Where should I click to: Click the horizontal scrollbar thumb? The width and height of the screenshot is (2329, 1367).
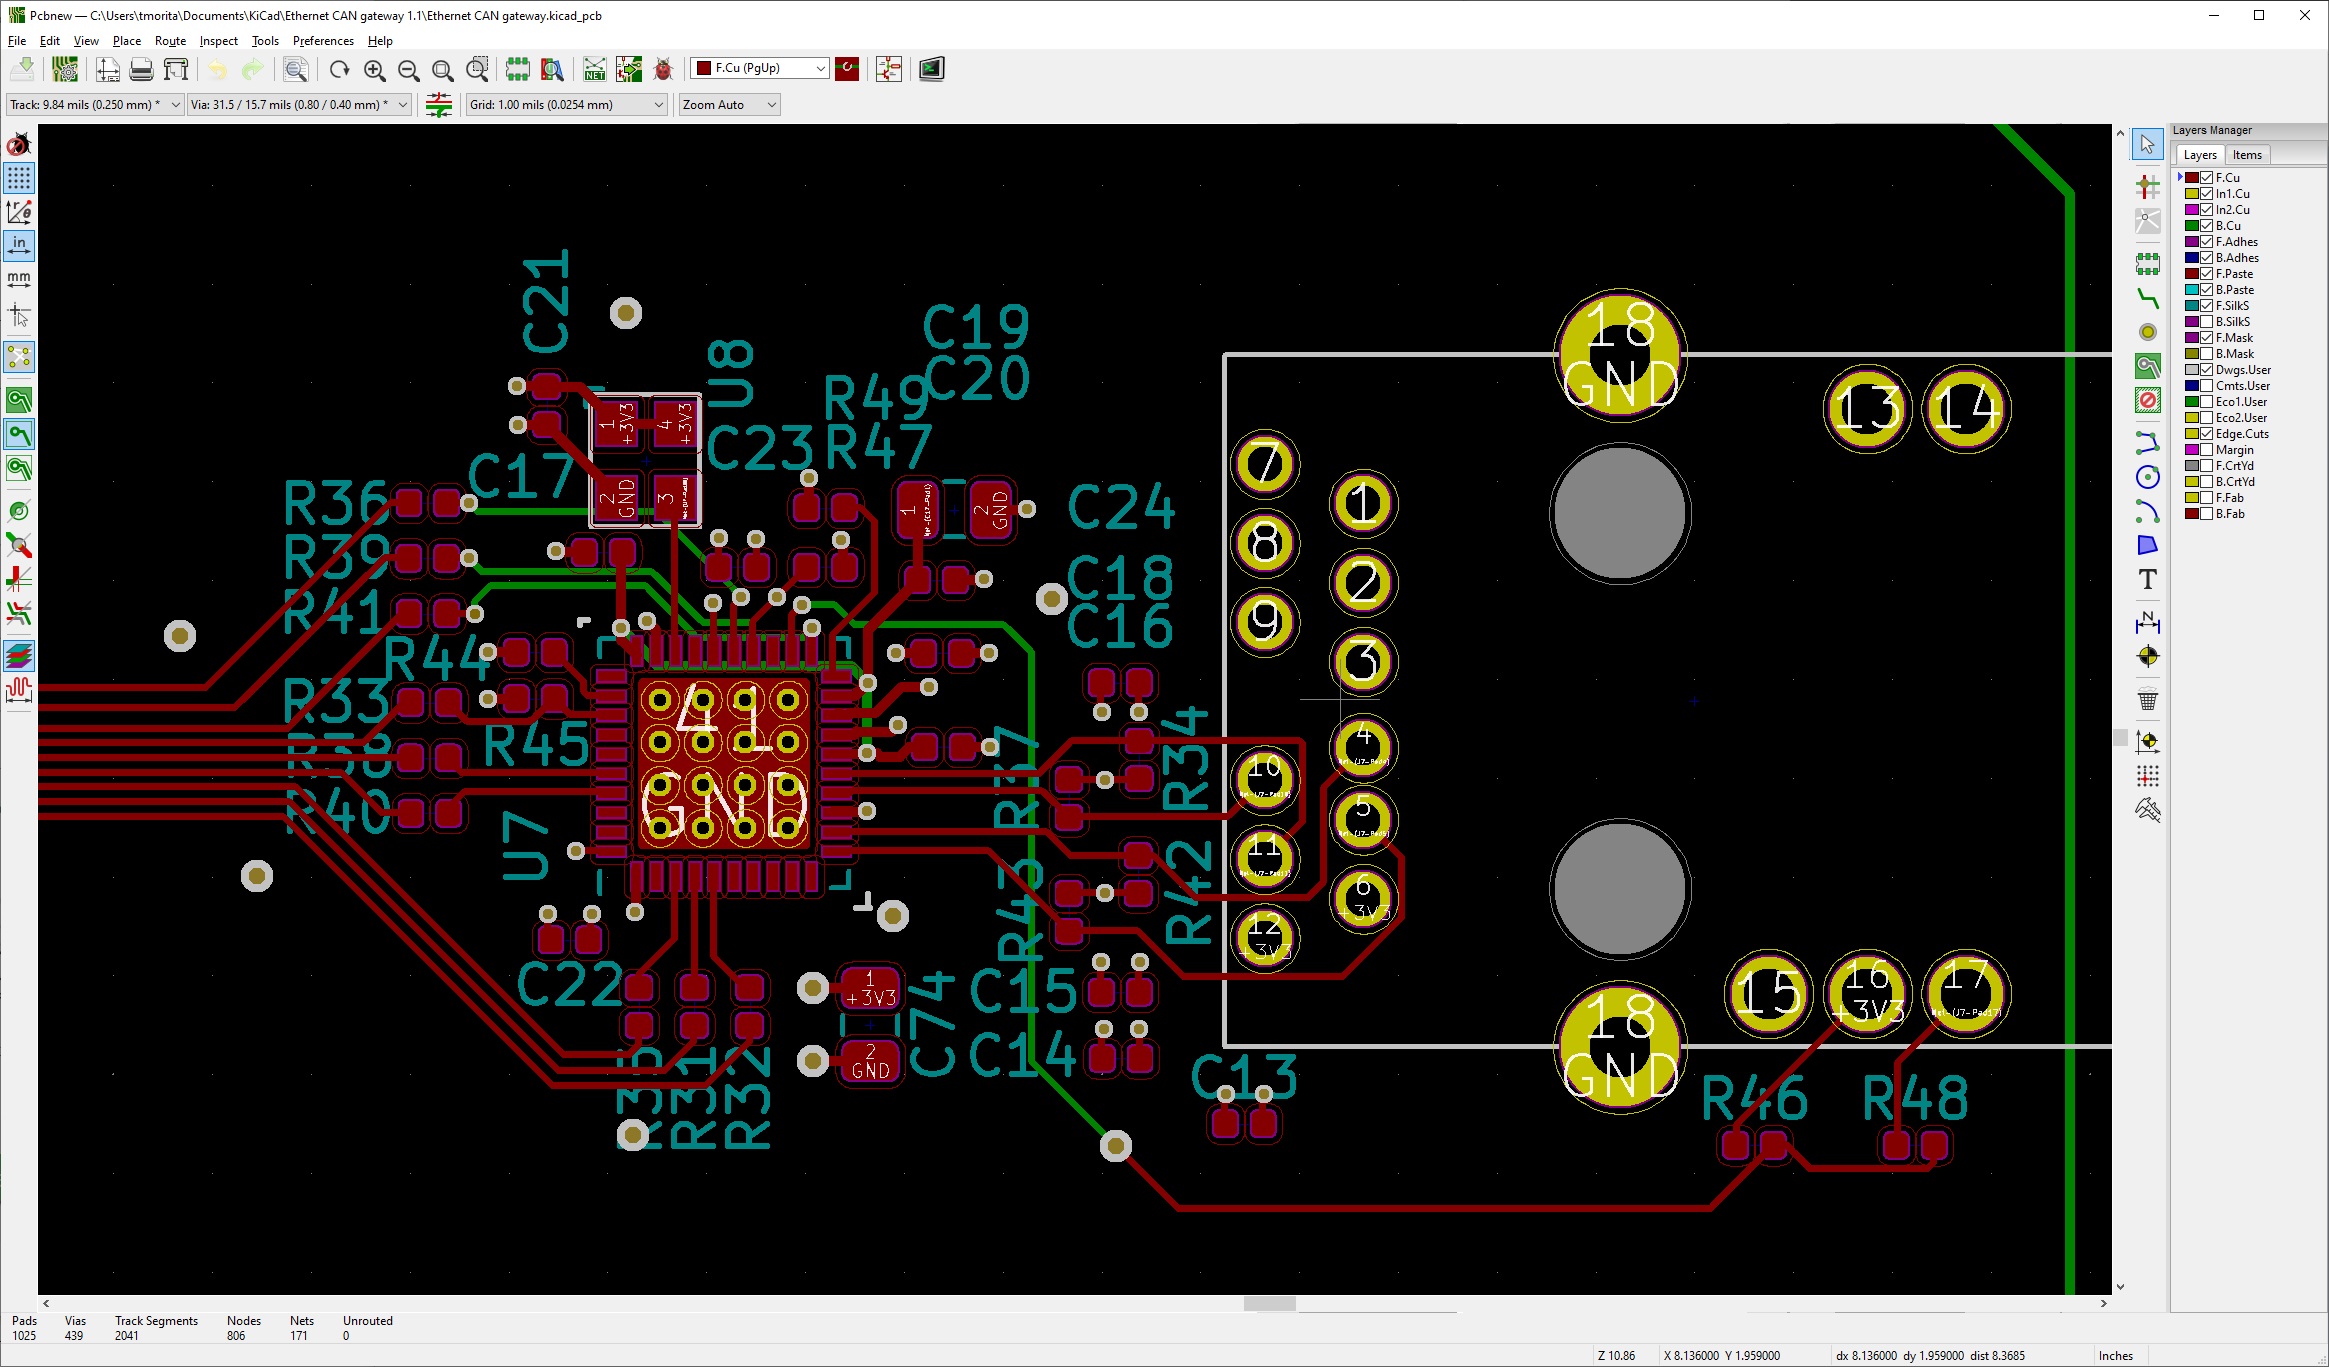click(1270, 1303)
